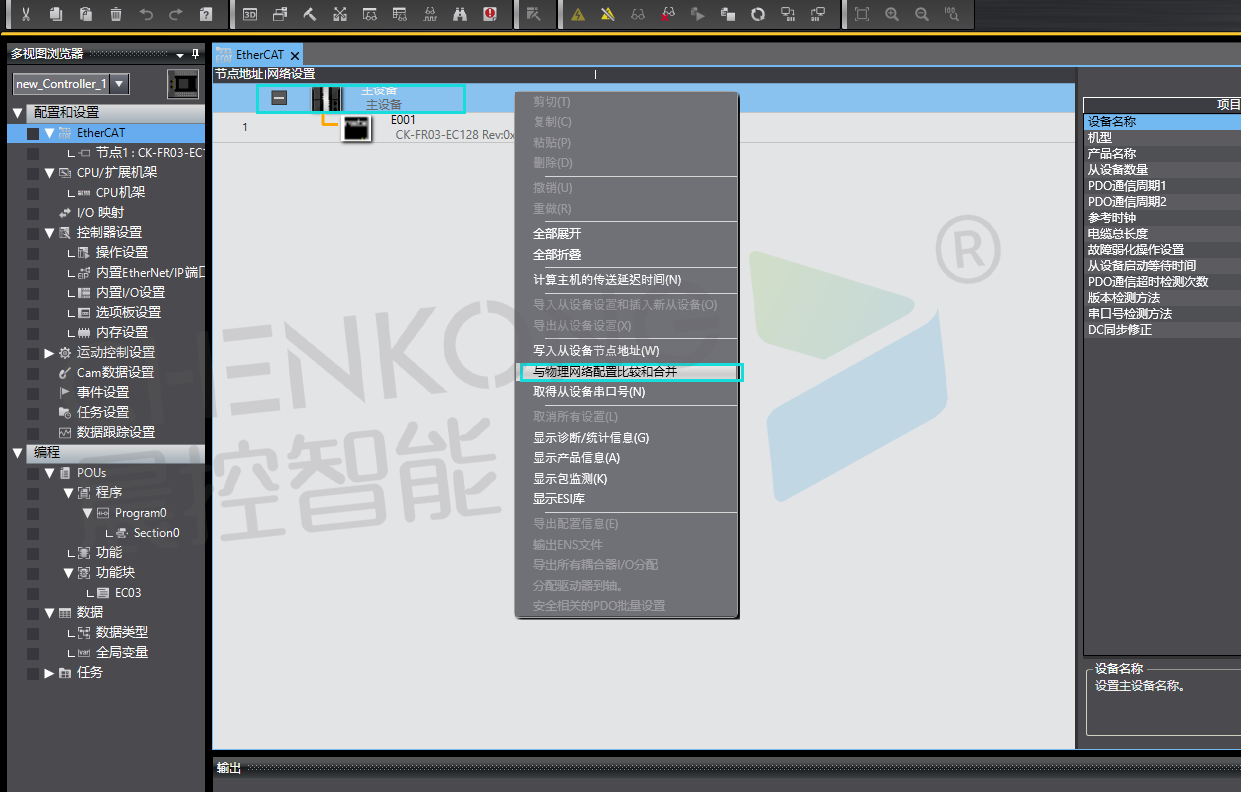Close the EtherCAT tab

click(x=295, y=55)
